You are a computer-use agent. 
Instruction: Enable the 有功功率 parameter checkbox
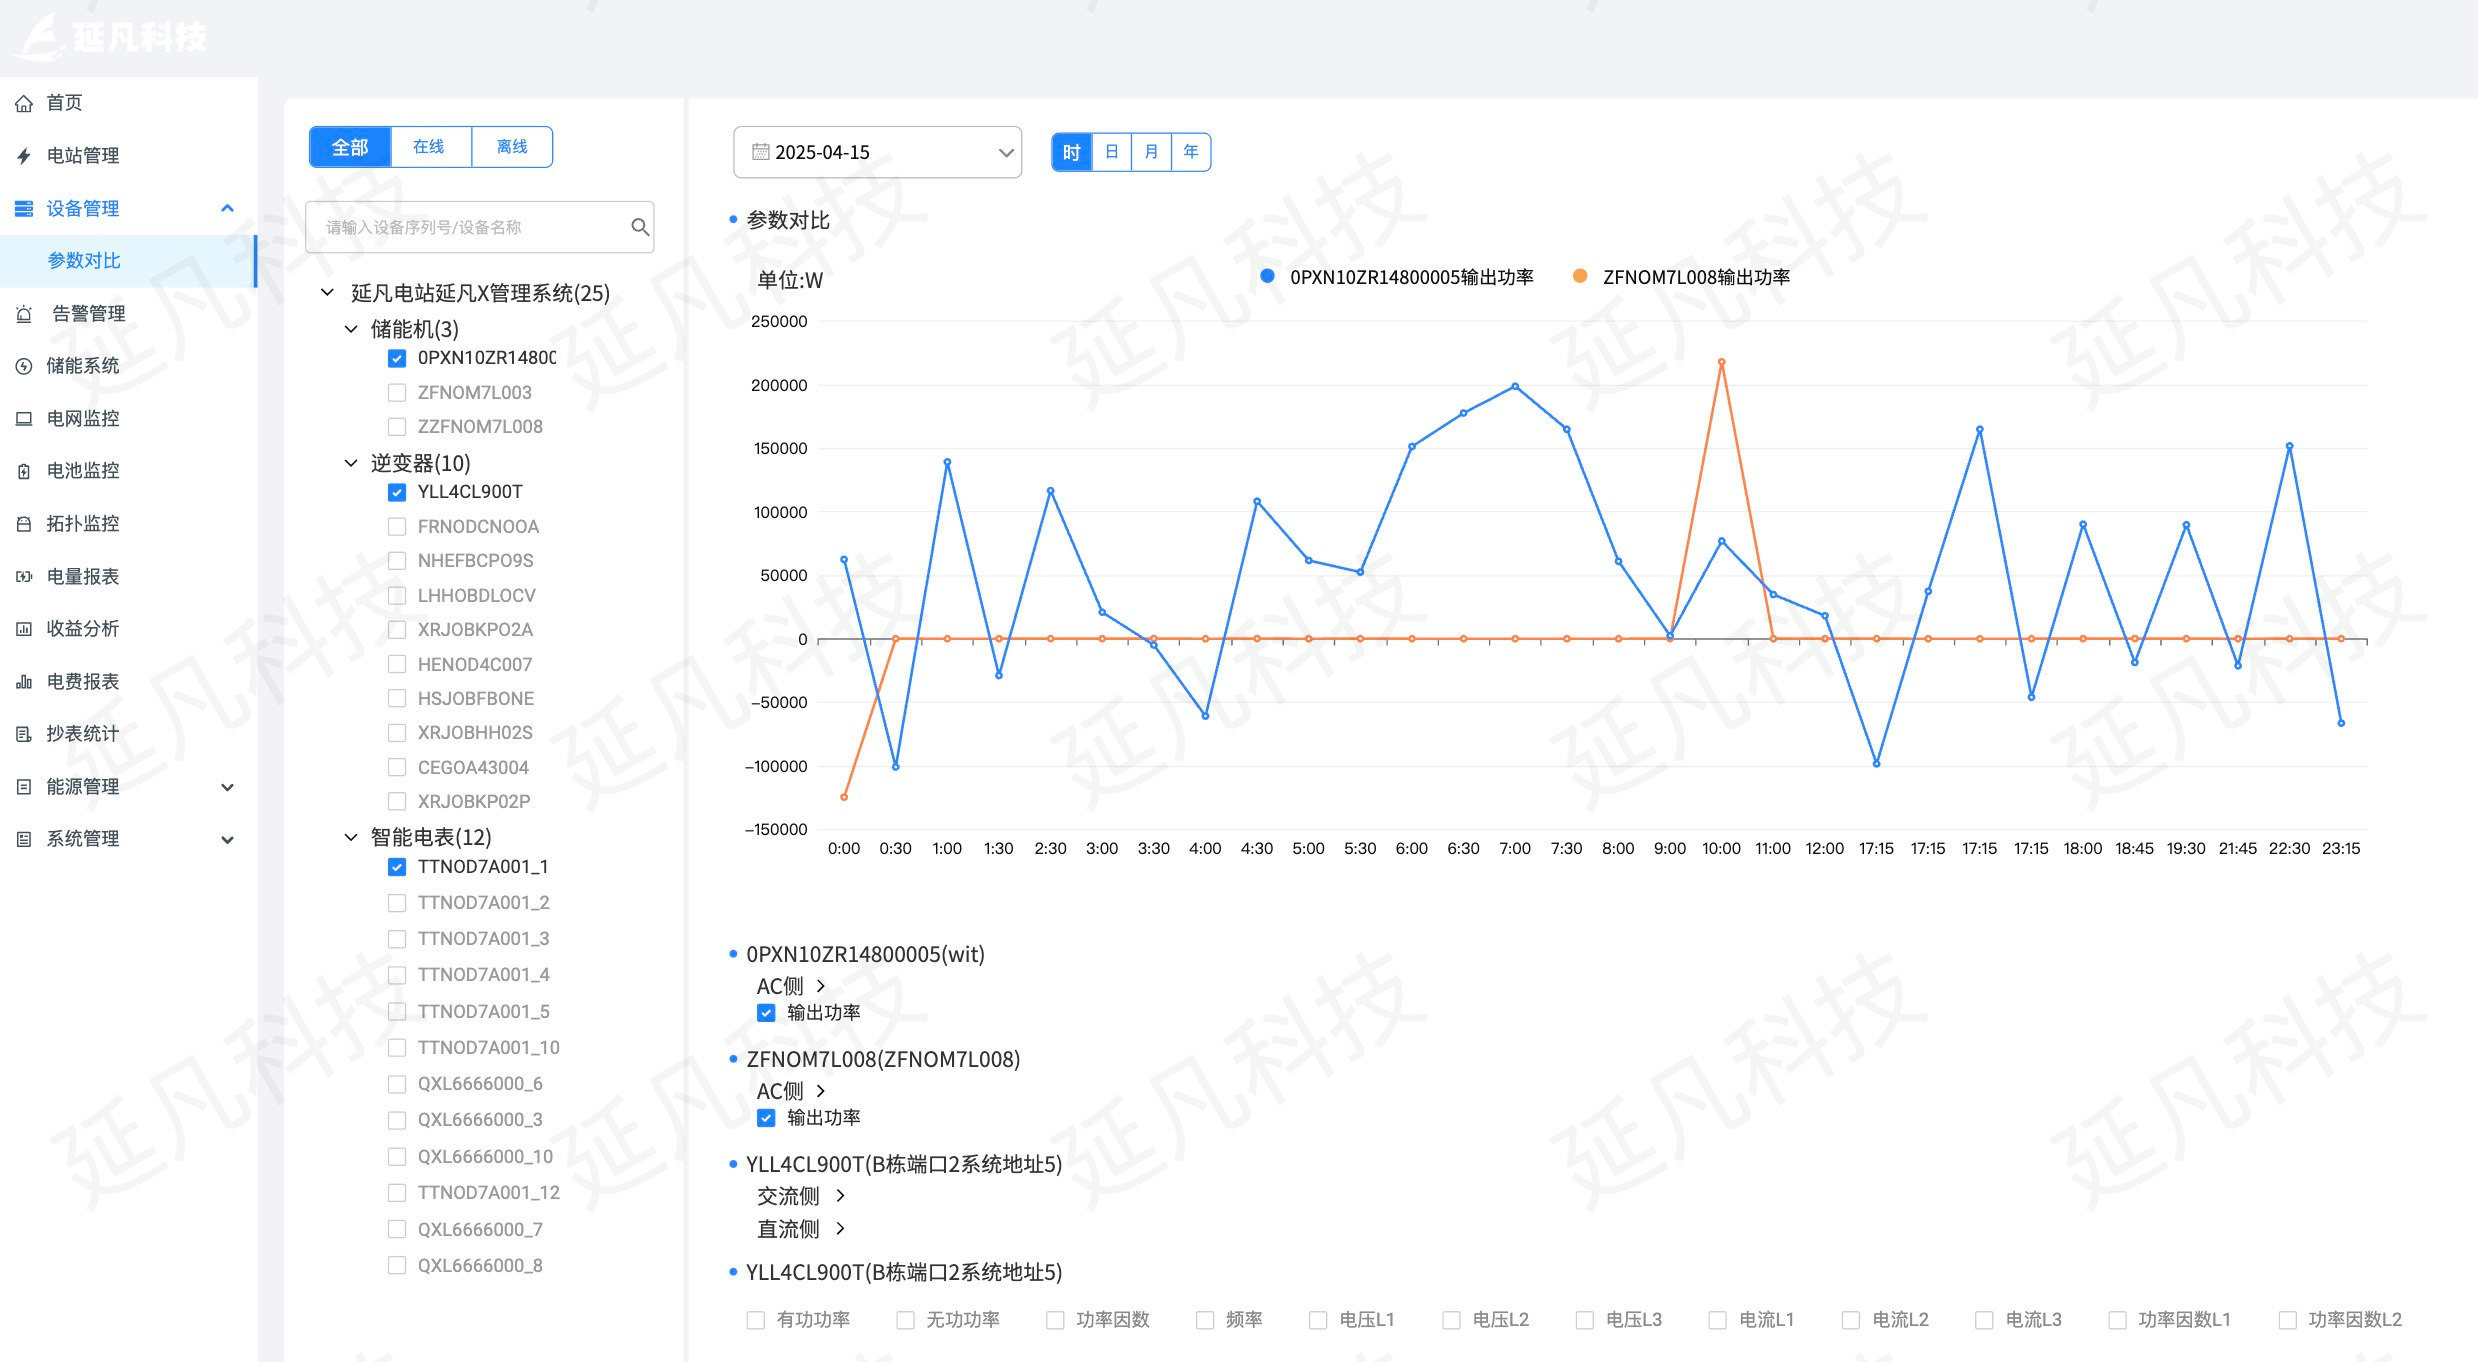pos(756,1320)
